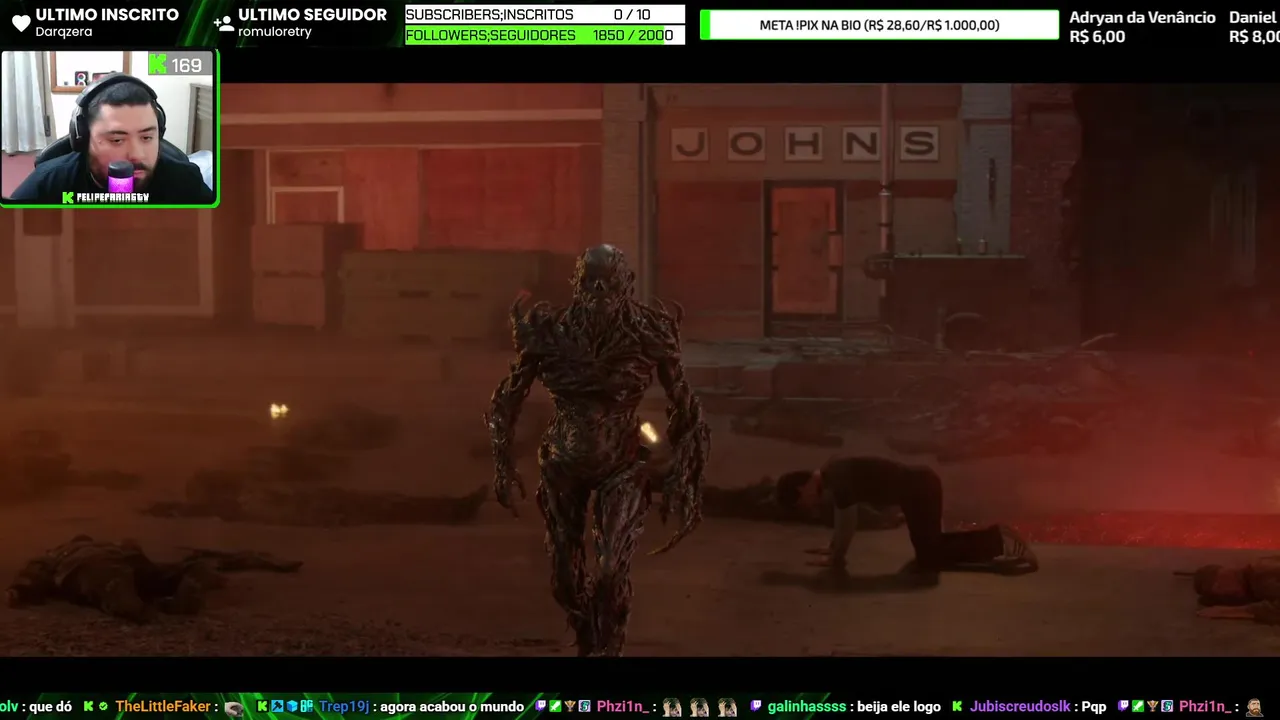Click chat username Trep19j
1280x720 pixels.
click(x=344, y=707)
